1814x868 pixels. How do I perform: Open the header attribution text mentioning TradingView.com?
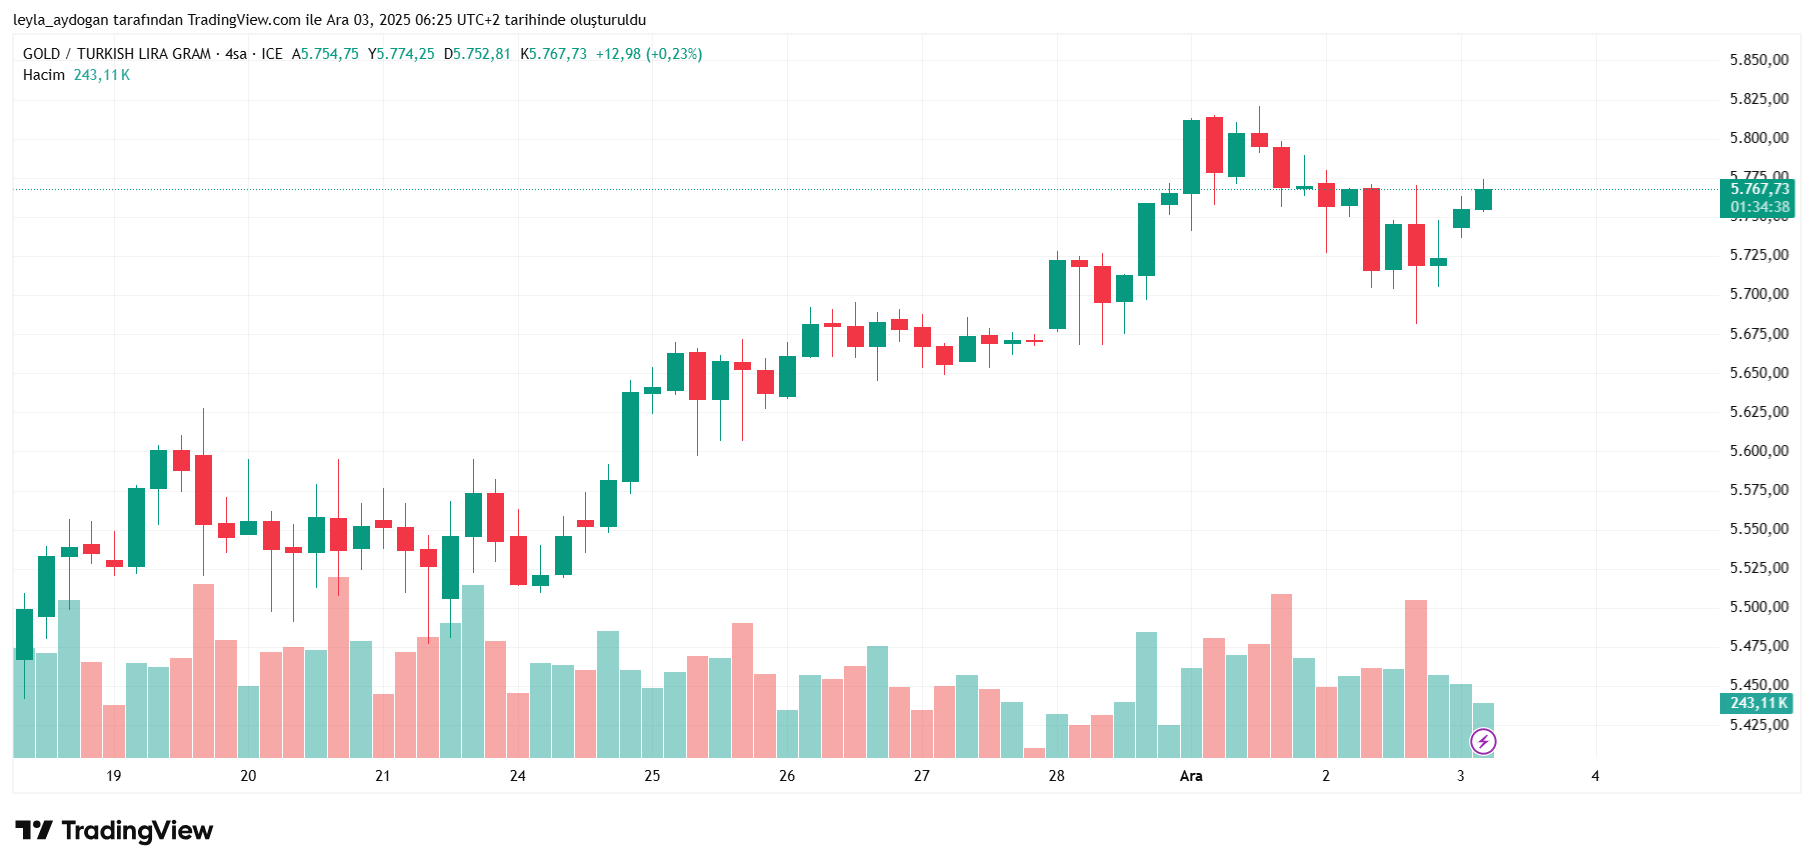pyautogui.click(x=329, y=20)
